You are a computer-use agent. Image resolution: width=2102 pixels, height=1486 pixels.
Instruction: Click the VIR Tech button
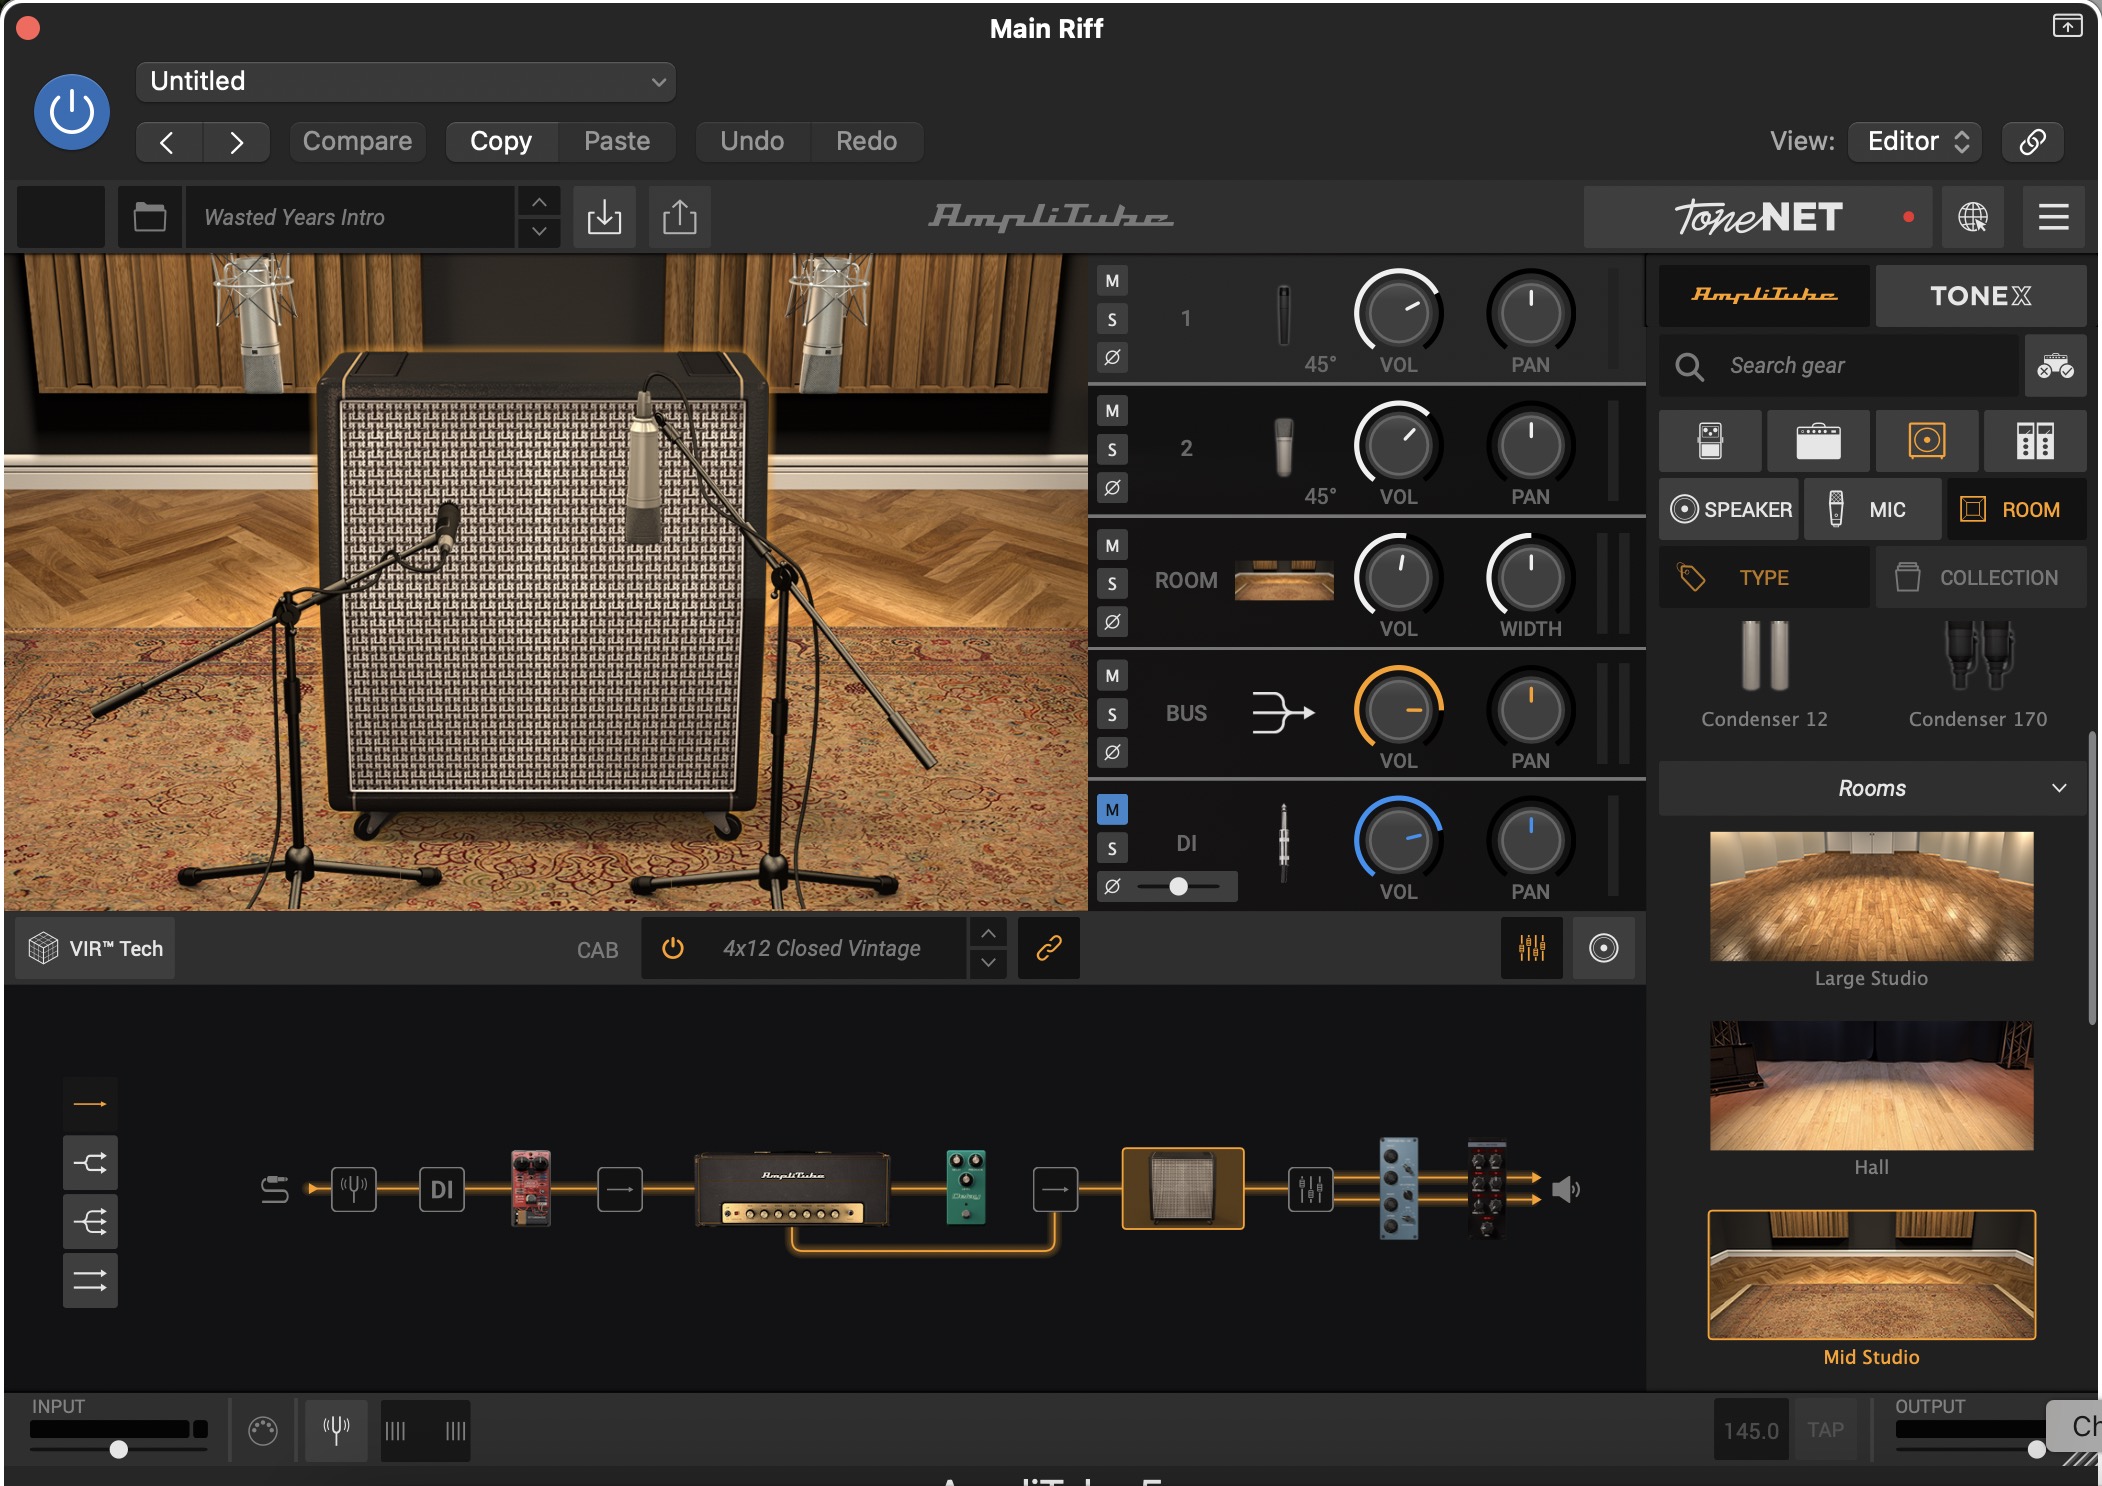(96, 948)
